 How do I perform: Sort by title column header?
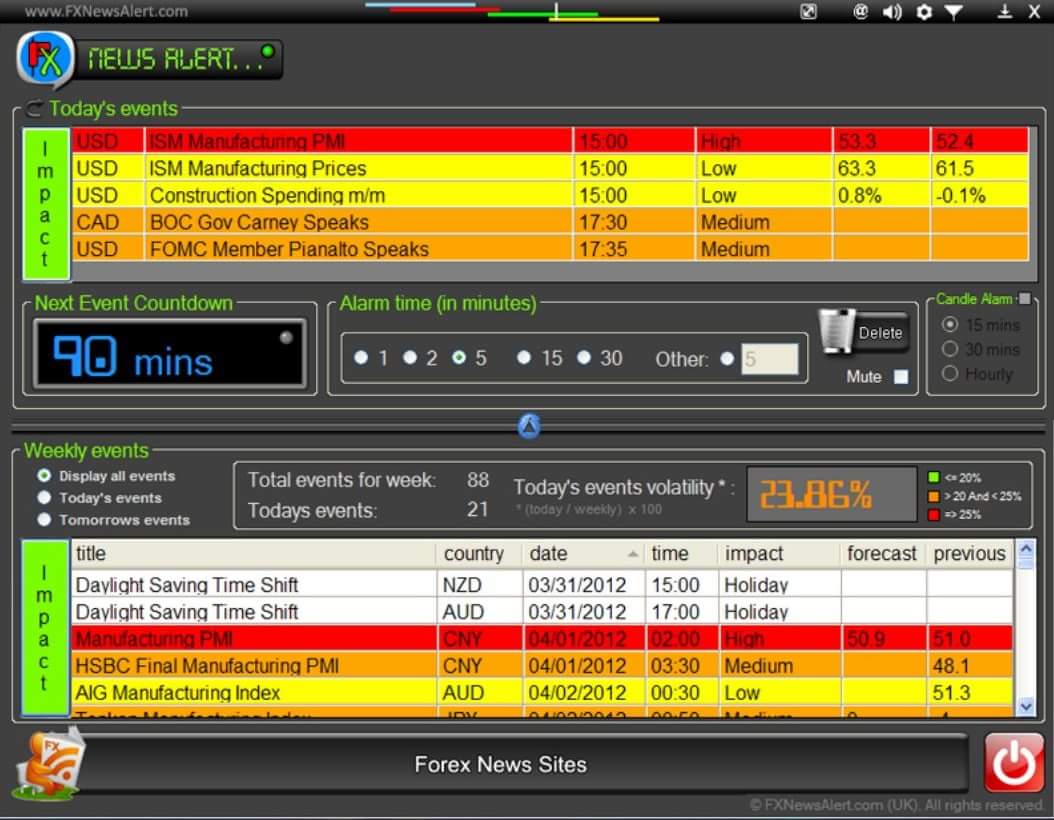254,554
